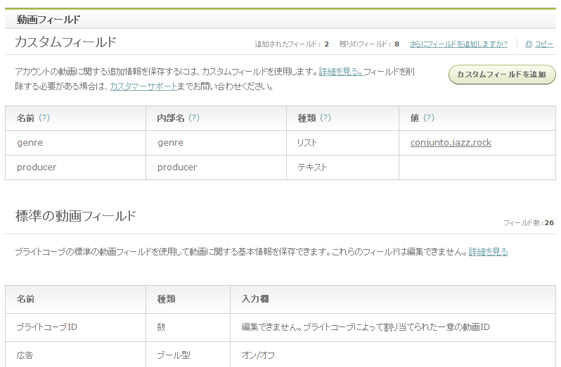Open the 名前 (?) help tooltip
The width and height of the screenshot is (561, 367).
click(44, 118)
